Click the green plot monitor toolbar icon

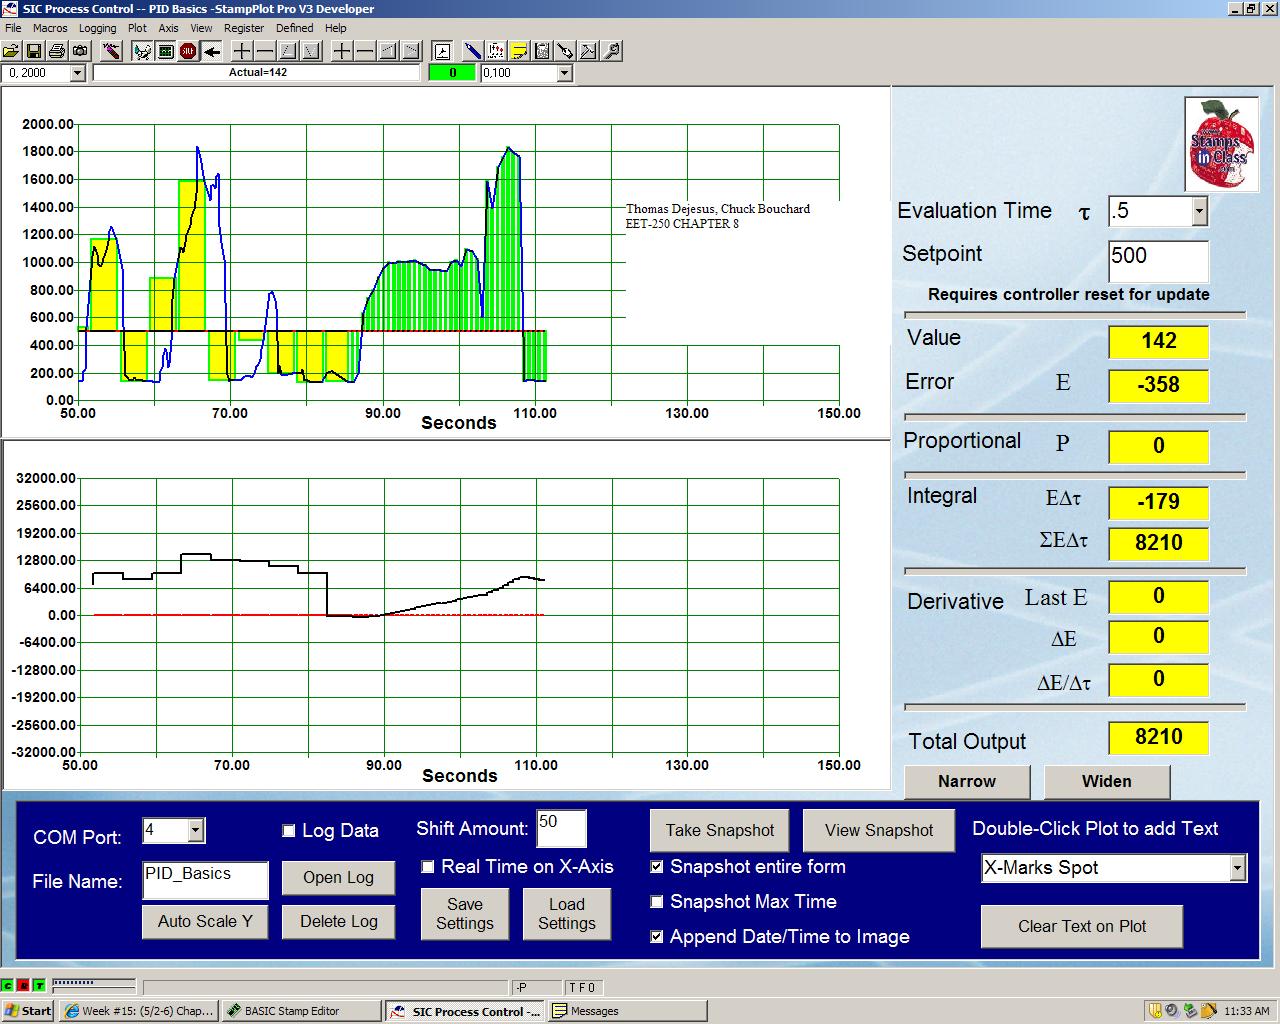coord(165,50)
